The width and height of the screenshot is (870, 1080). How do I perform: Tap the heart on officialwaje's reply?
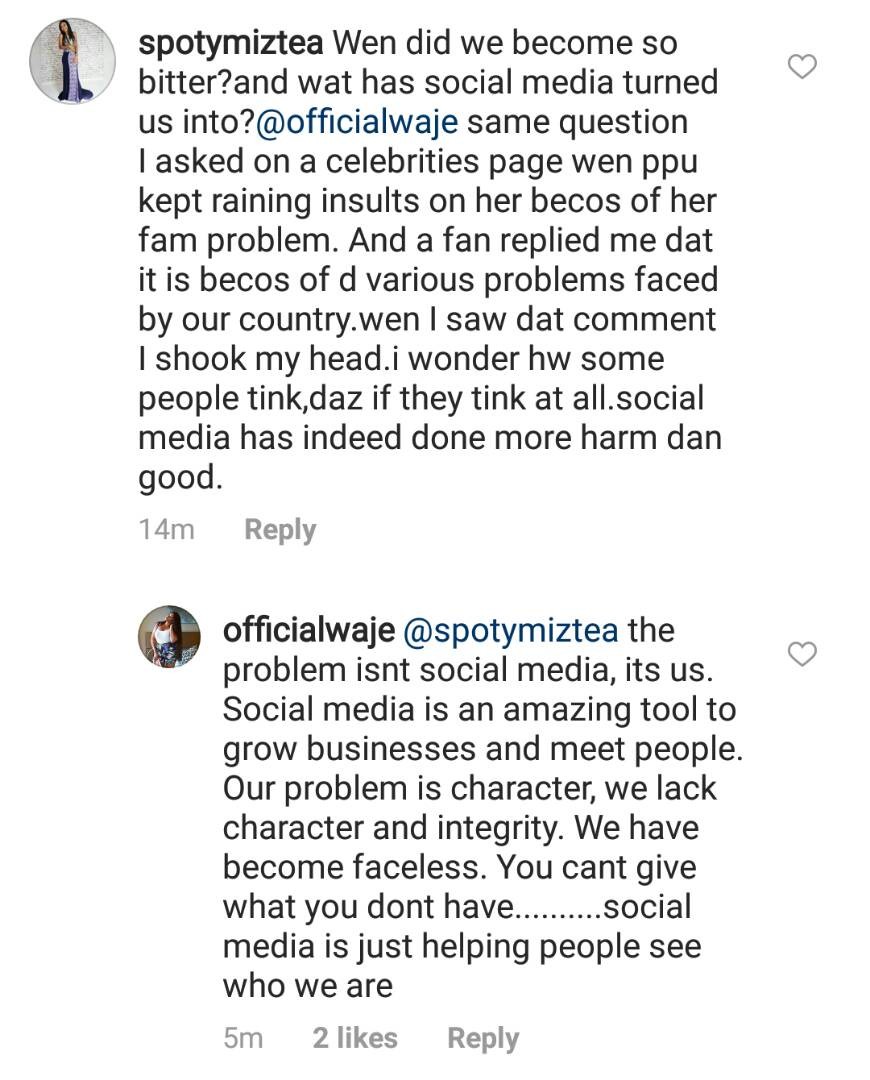(803, 654)
